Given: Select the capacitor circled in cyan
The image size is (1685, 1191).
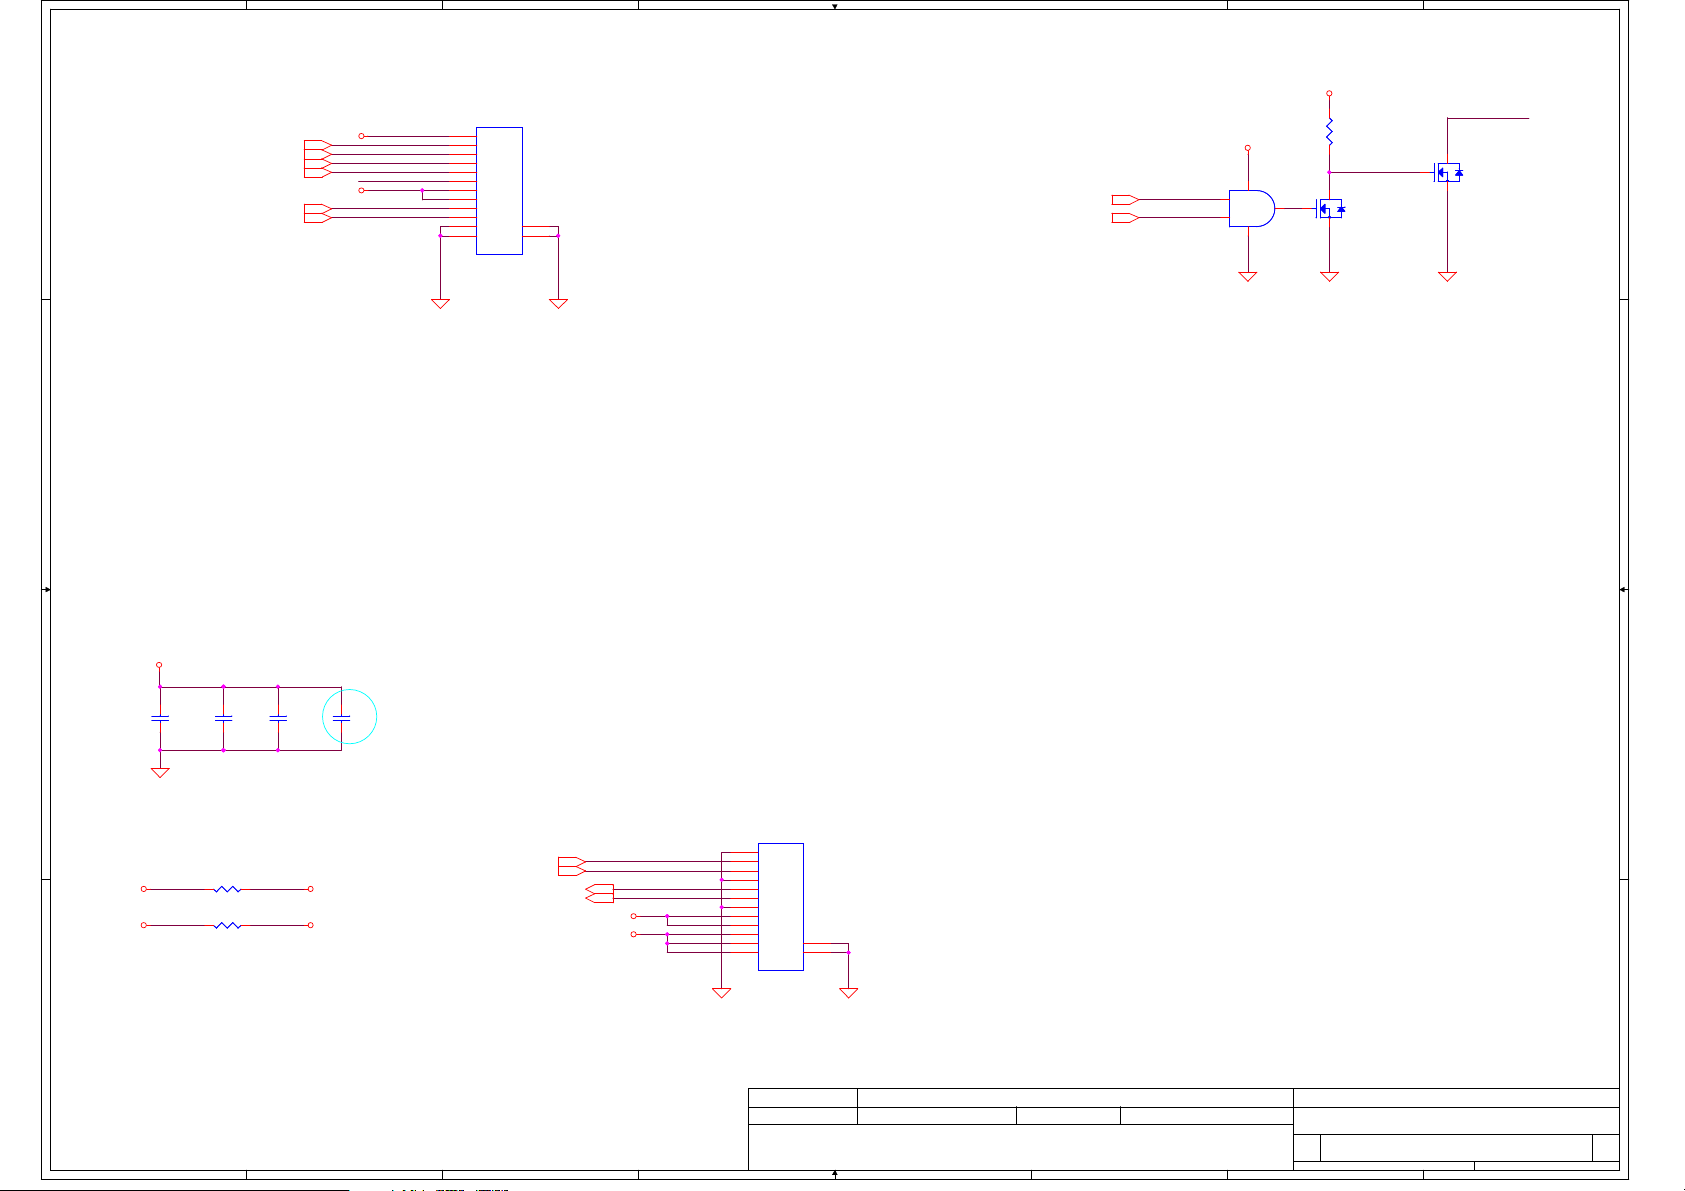Looking at the screenshot, I should pos(341,718).
